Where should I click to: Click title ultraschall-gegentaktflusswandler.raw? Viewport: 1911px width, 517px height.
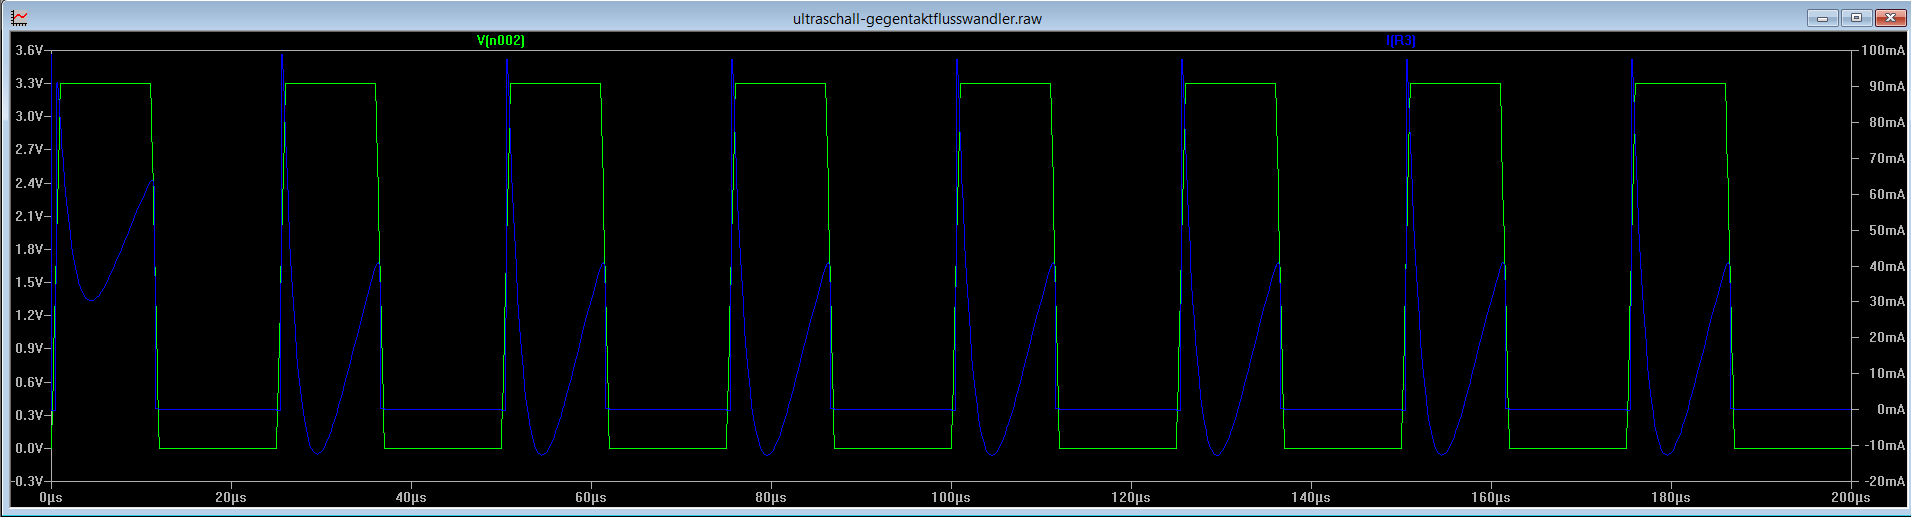coord(917,18)
